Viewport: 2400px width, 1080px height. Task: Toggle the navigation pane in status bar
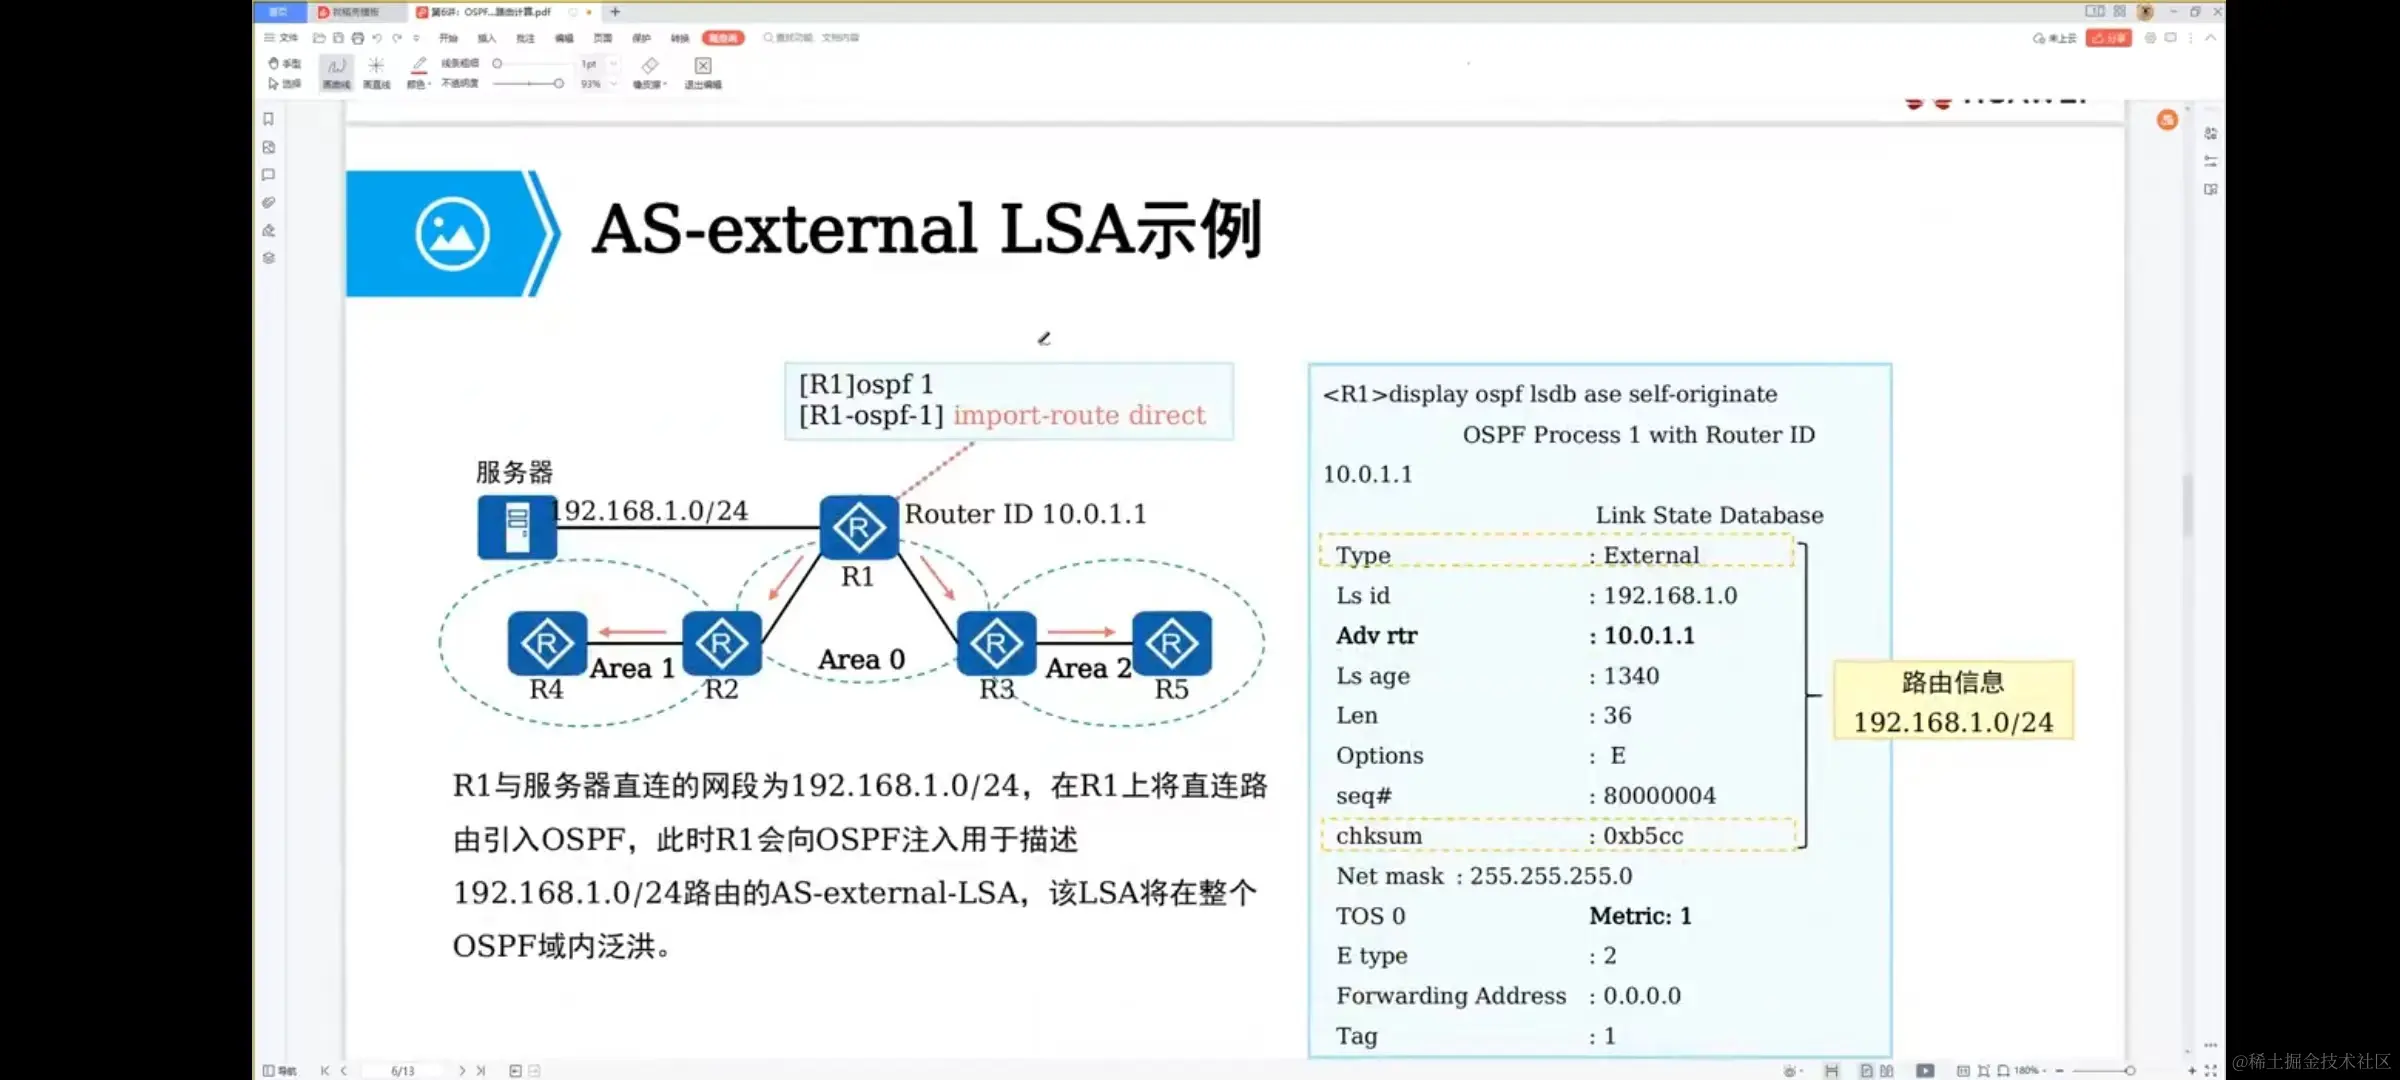pyautogui.click(x=280, y=1070)
